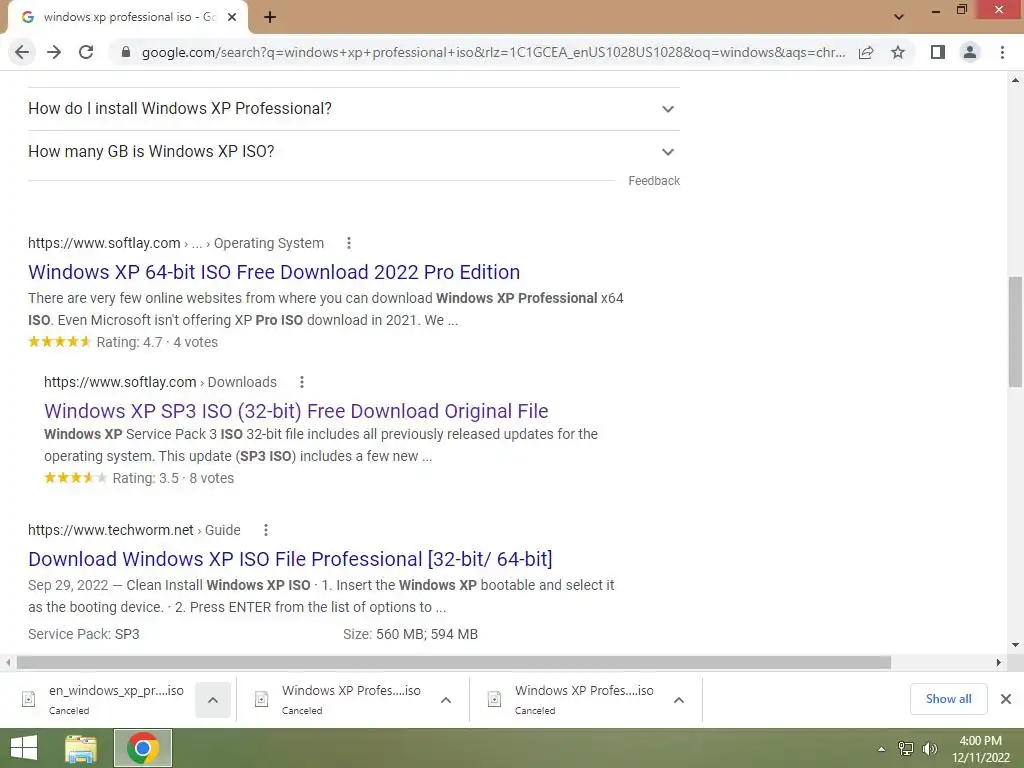Click the Feedback link
Viewport: 1024px width, 768px height.
pos(654,181)
